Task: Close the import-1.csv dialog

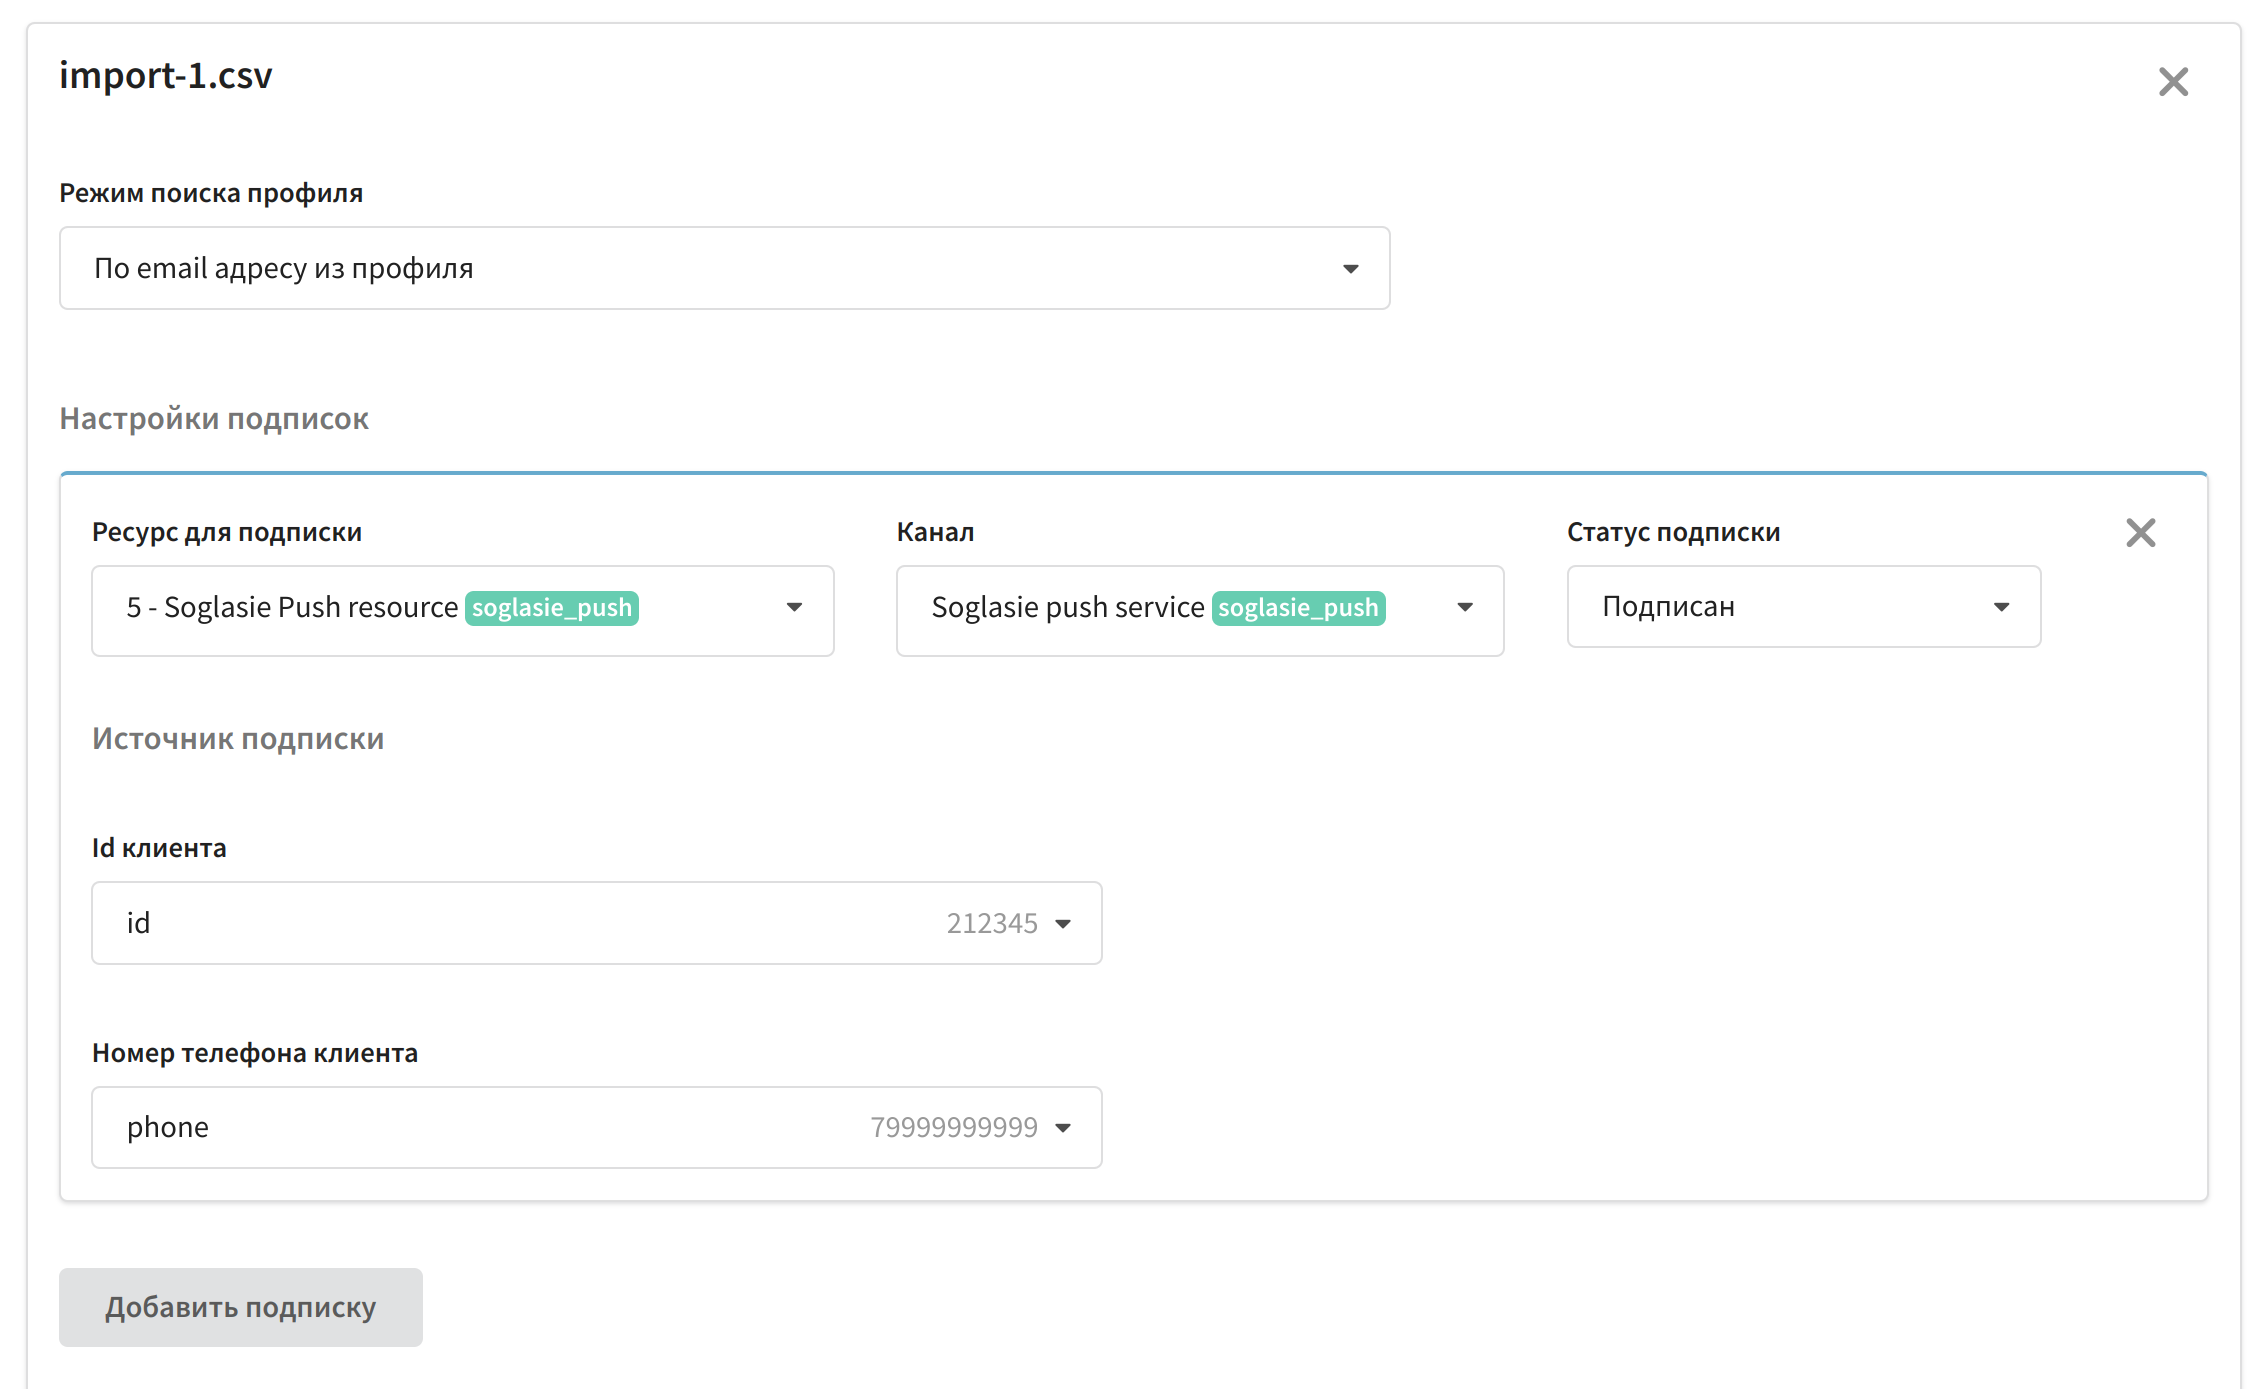Action: (2173, 81)
